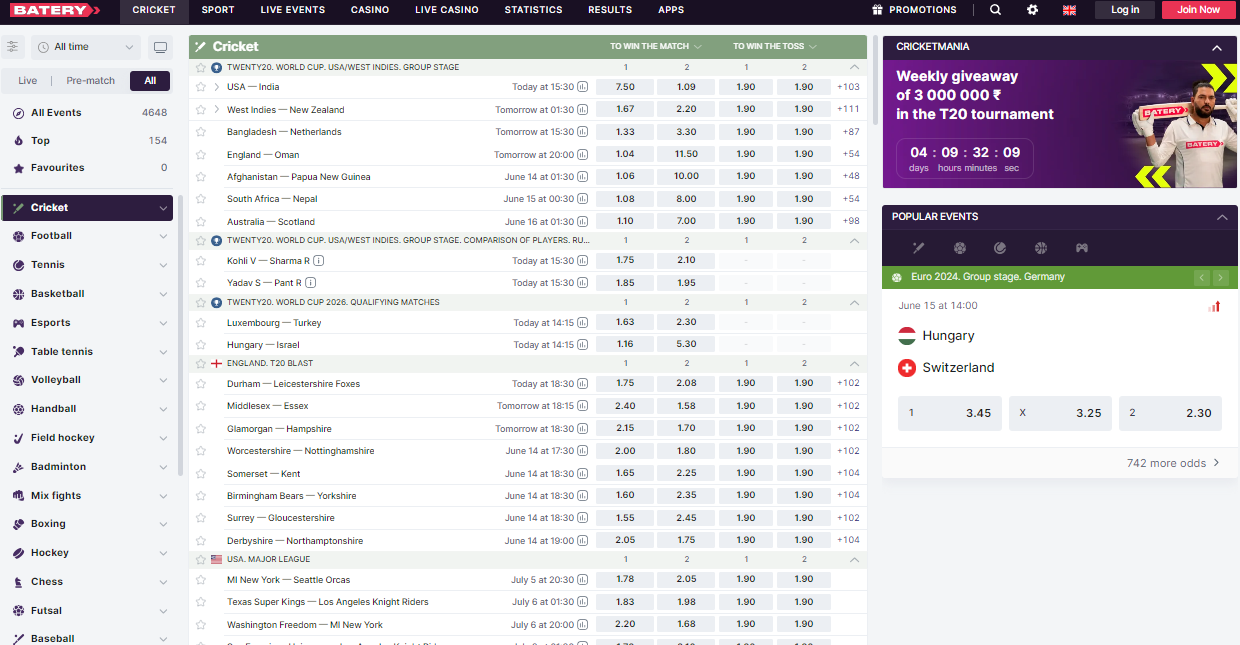This screenshot has height=645, width=1240.
Task: Click the Volleyball icon in the sidebar
Action: click(x=19, y=380)
